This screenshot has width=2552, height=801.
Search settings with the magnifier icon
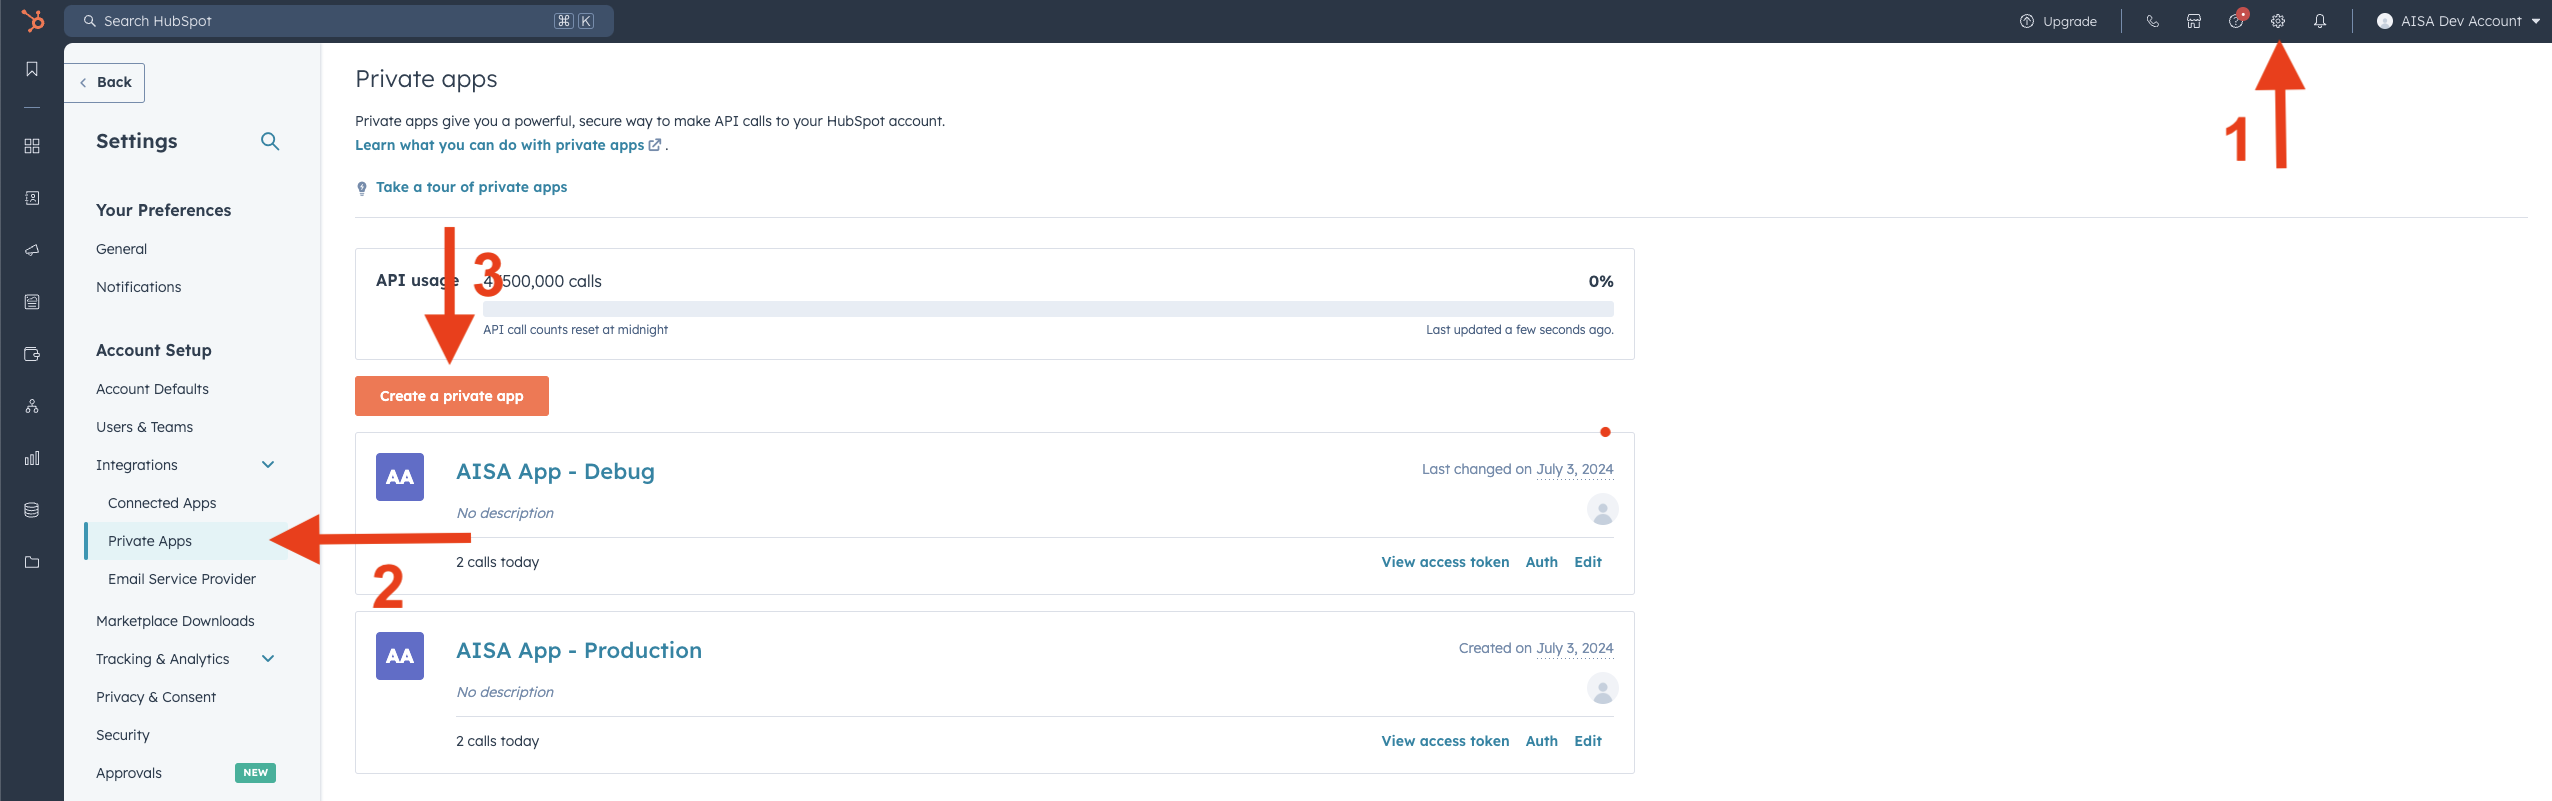(x=270, y=141)
